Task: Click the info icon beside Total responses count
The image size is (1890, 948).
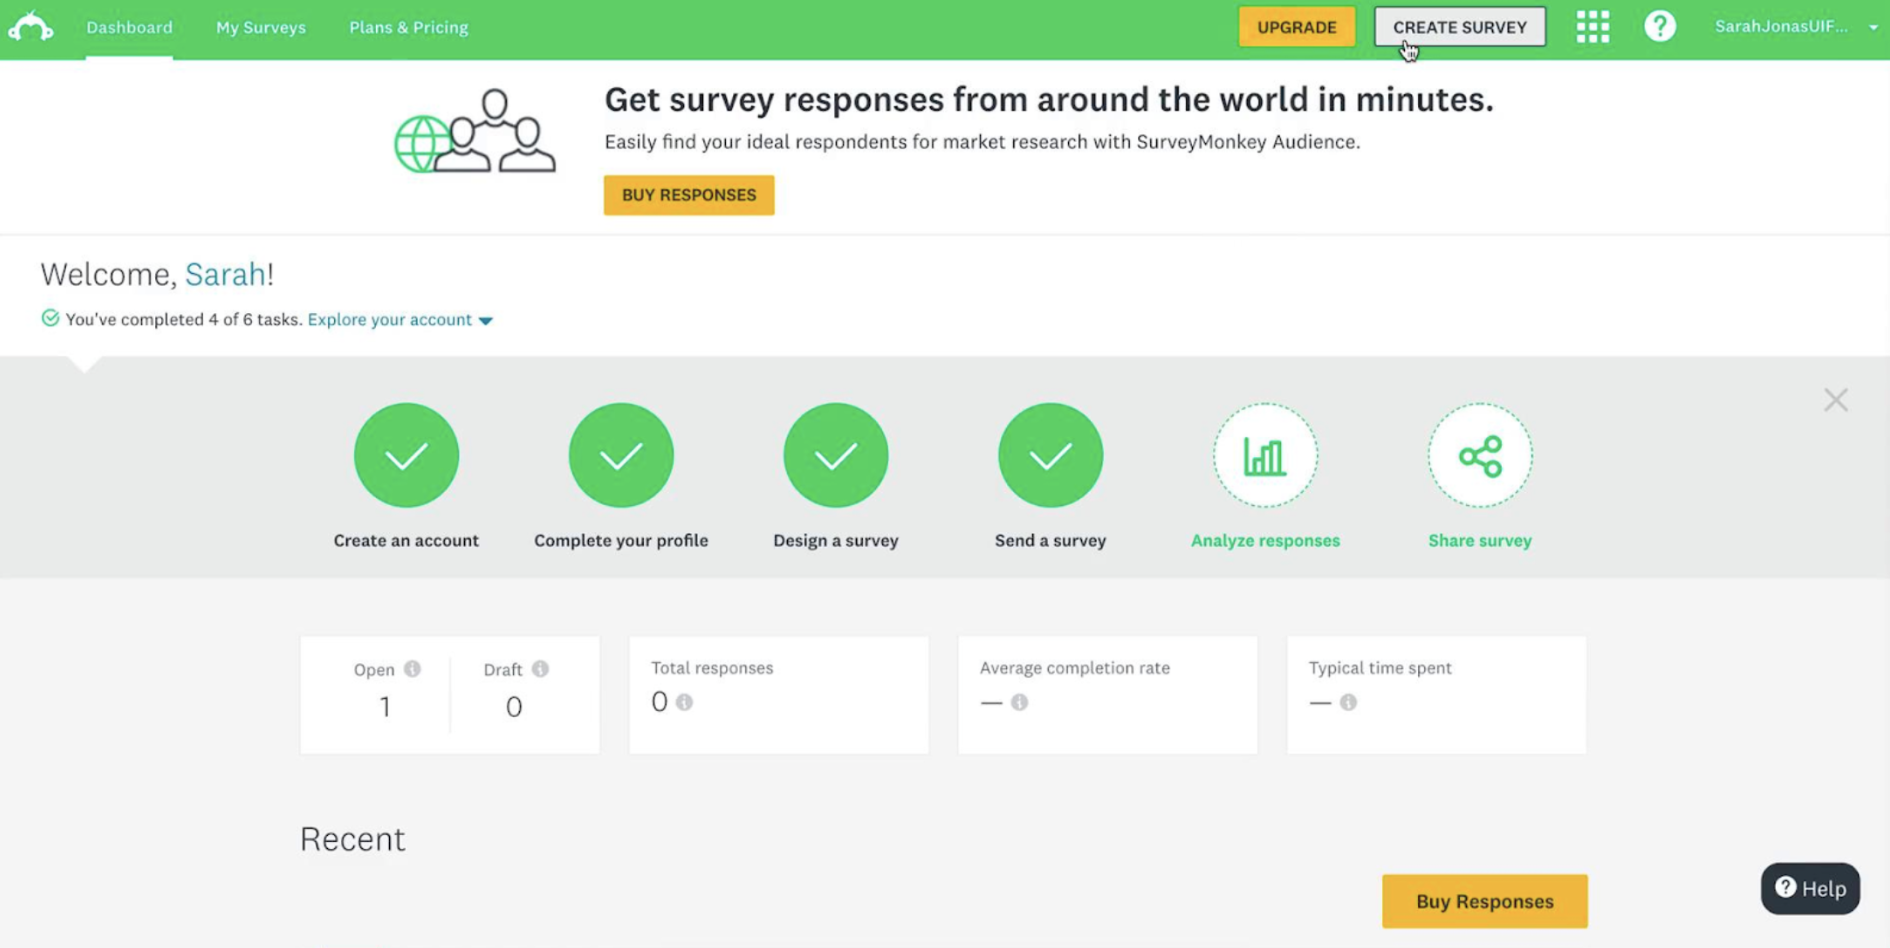Action: click(x=684, y=702)
